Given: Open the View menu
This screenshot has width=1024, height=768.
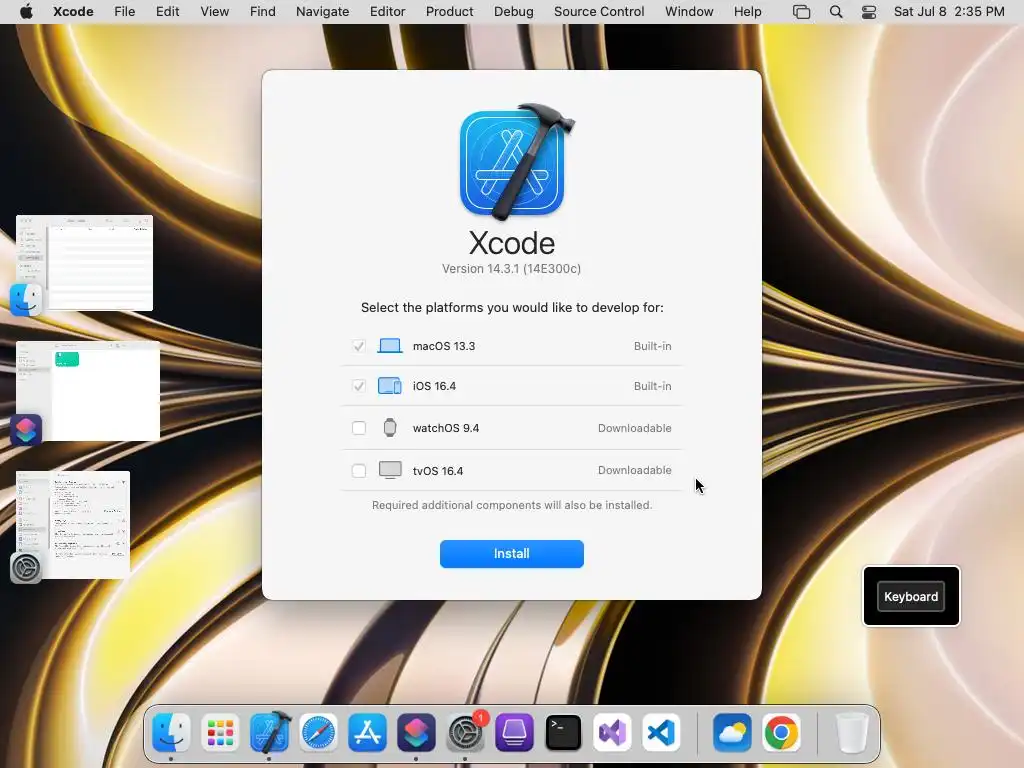Looking at the screenshot, I should 214,11.
